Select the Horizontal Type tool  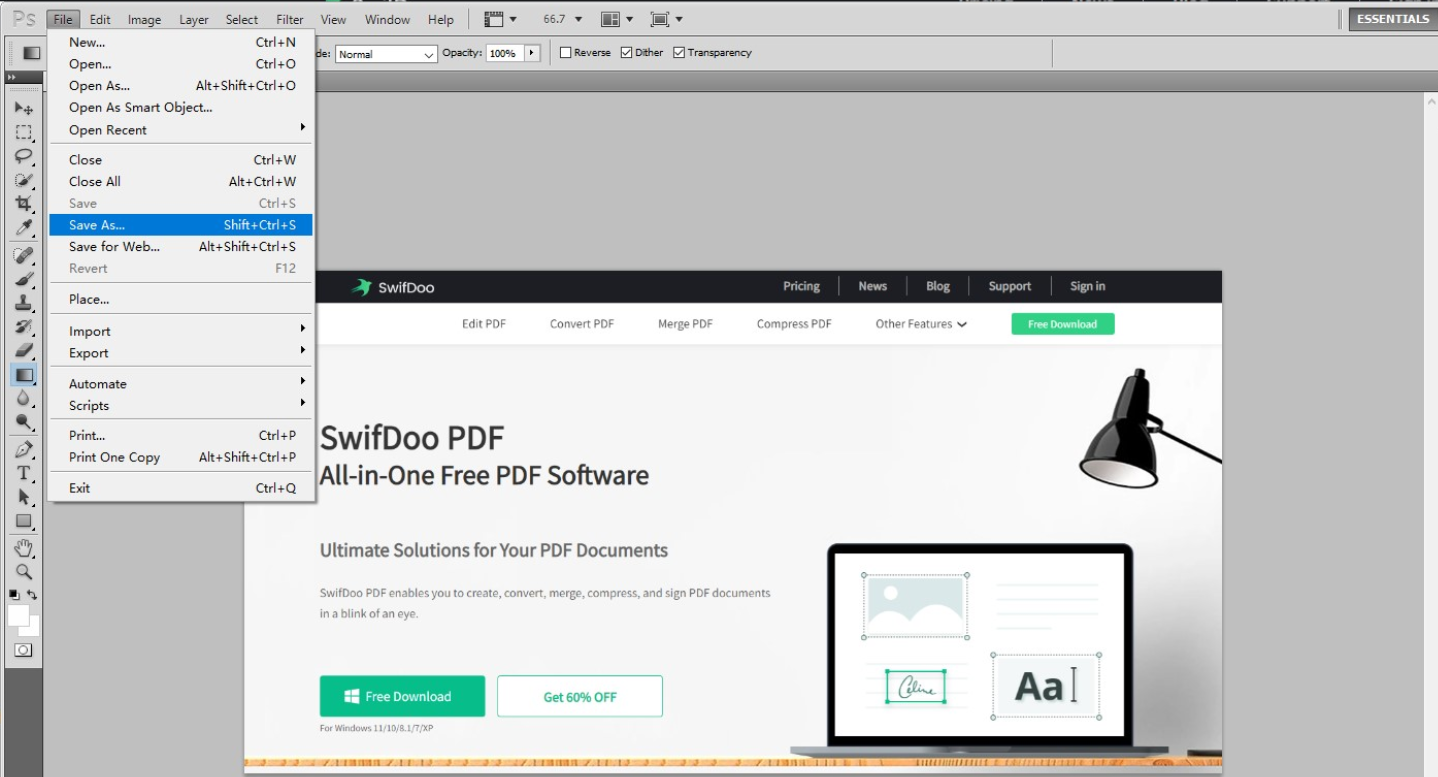24,474
